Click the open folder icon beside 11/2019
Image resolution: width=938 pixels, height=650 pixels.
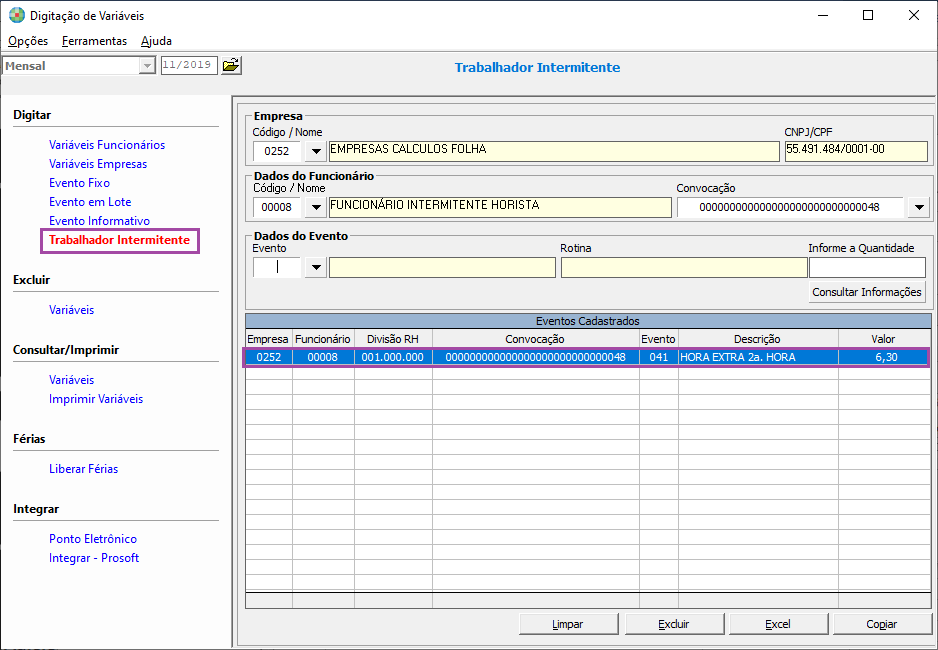pyautogui.click(x=231, y=65)
